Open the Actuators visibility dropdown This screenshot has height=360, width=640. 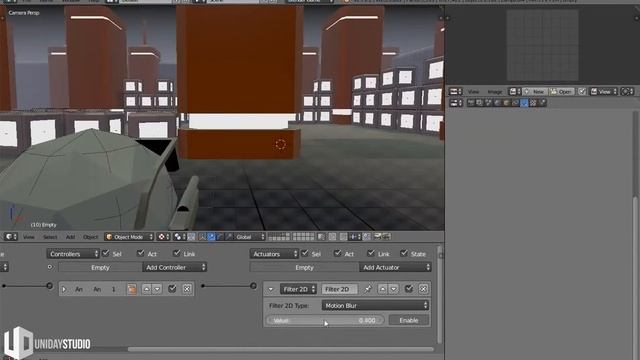(274, 254)
